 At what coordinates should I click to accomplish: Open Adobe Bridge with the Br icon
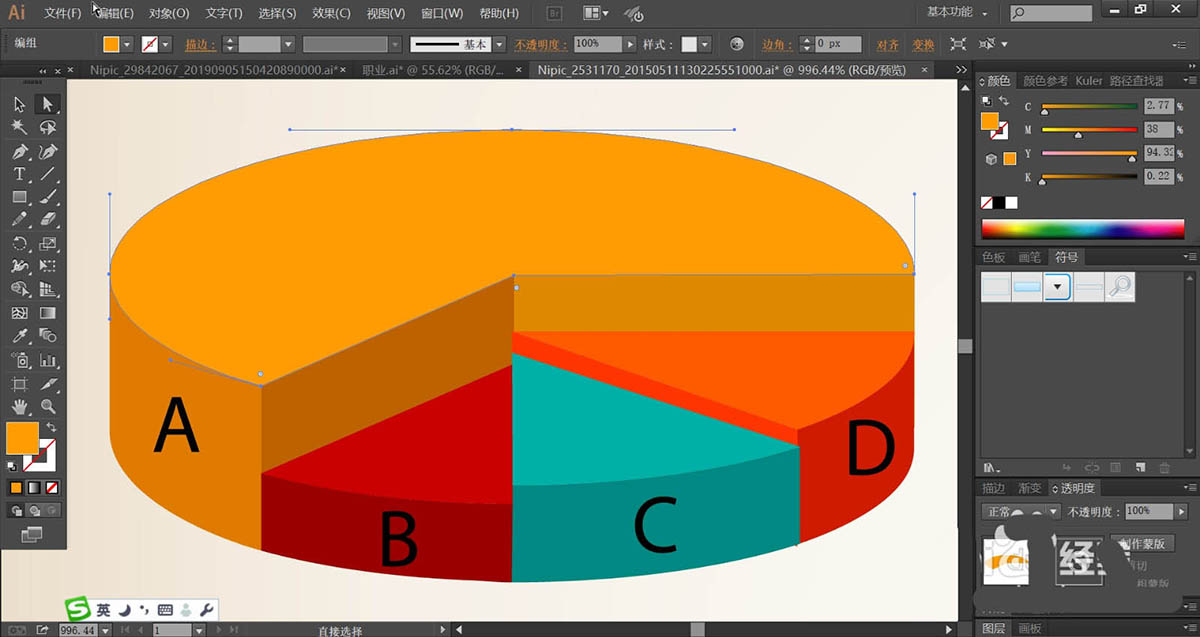(x=556, y=13)
